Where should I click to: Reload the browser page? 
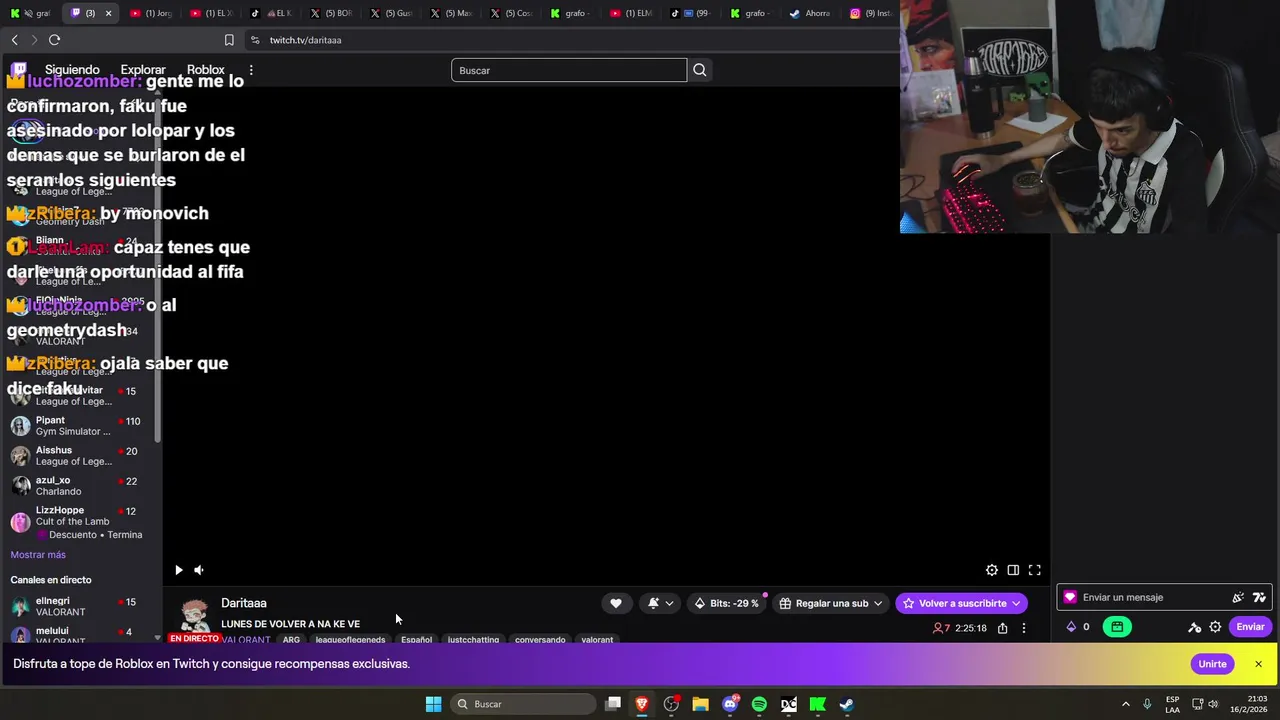54,40
